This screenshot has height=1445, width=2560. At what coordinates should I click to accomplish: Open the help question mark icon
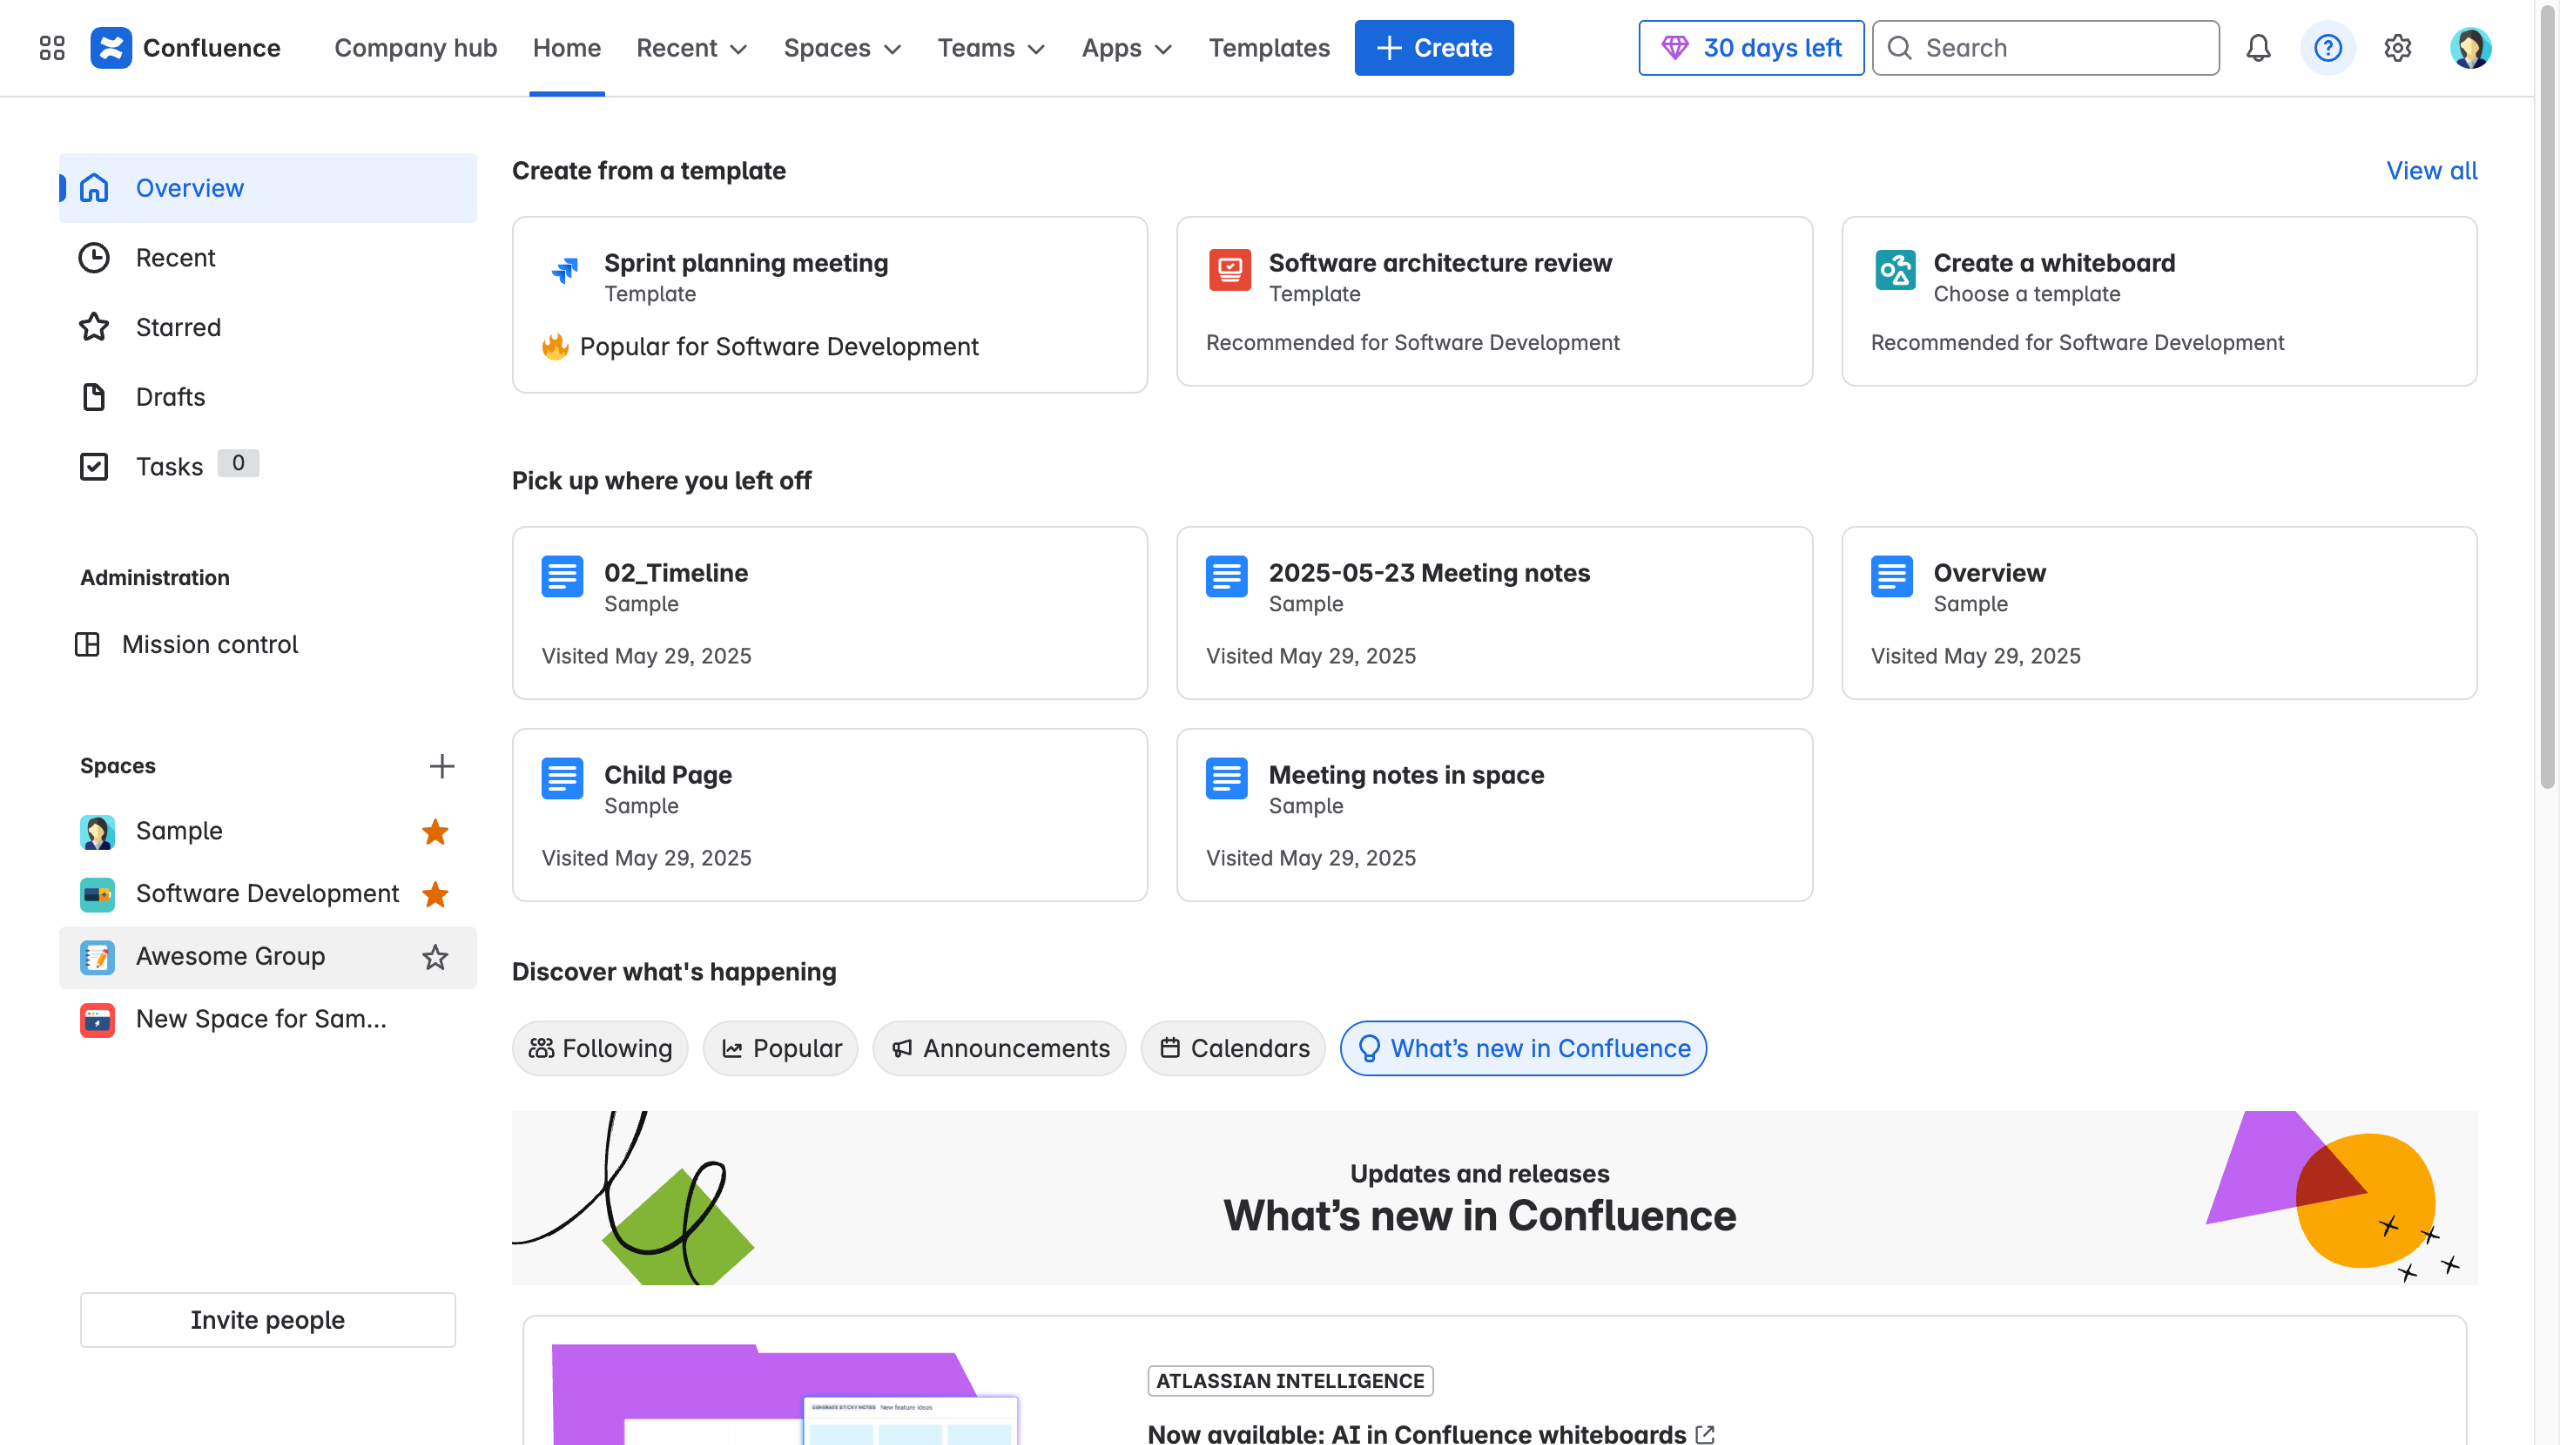[2328, 48]
